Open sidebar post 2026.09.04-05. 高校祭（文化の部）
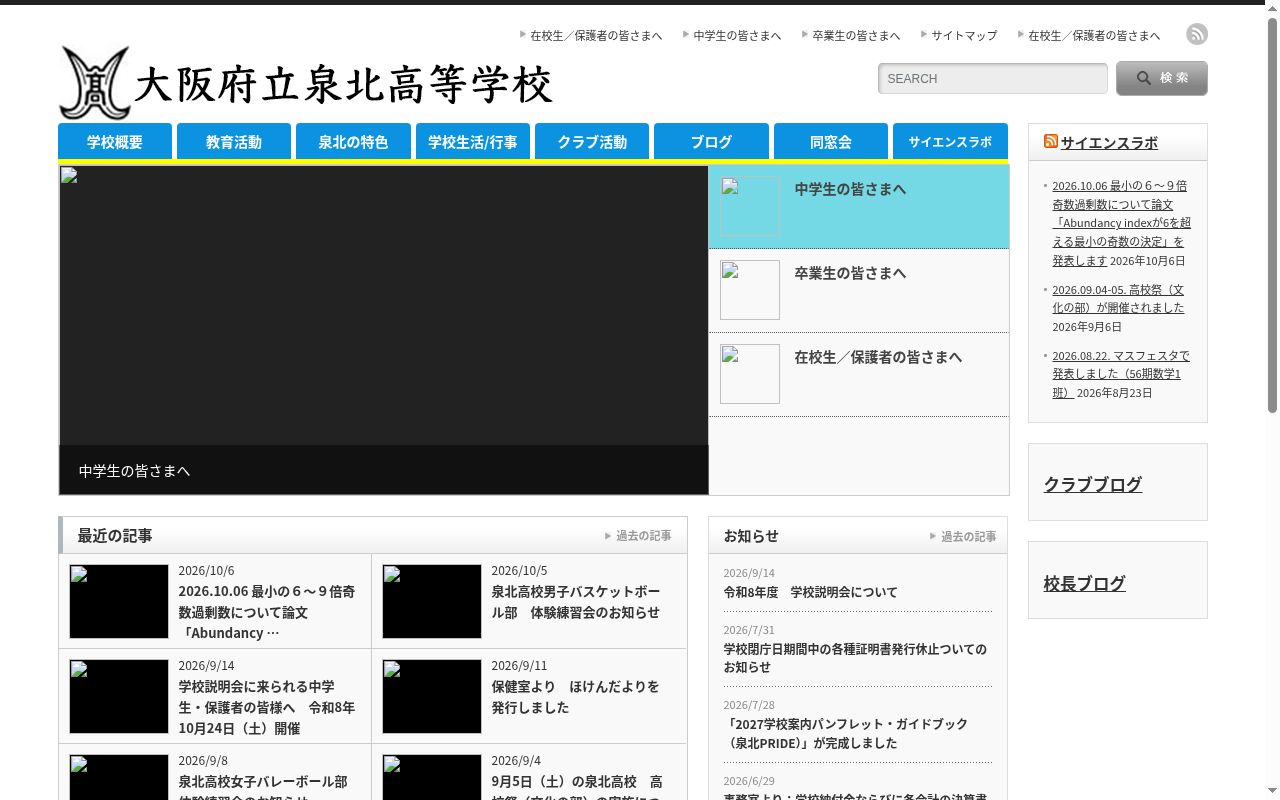 click(x=1118, y=298)
